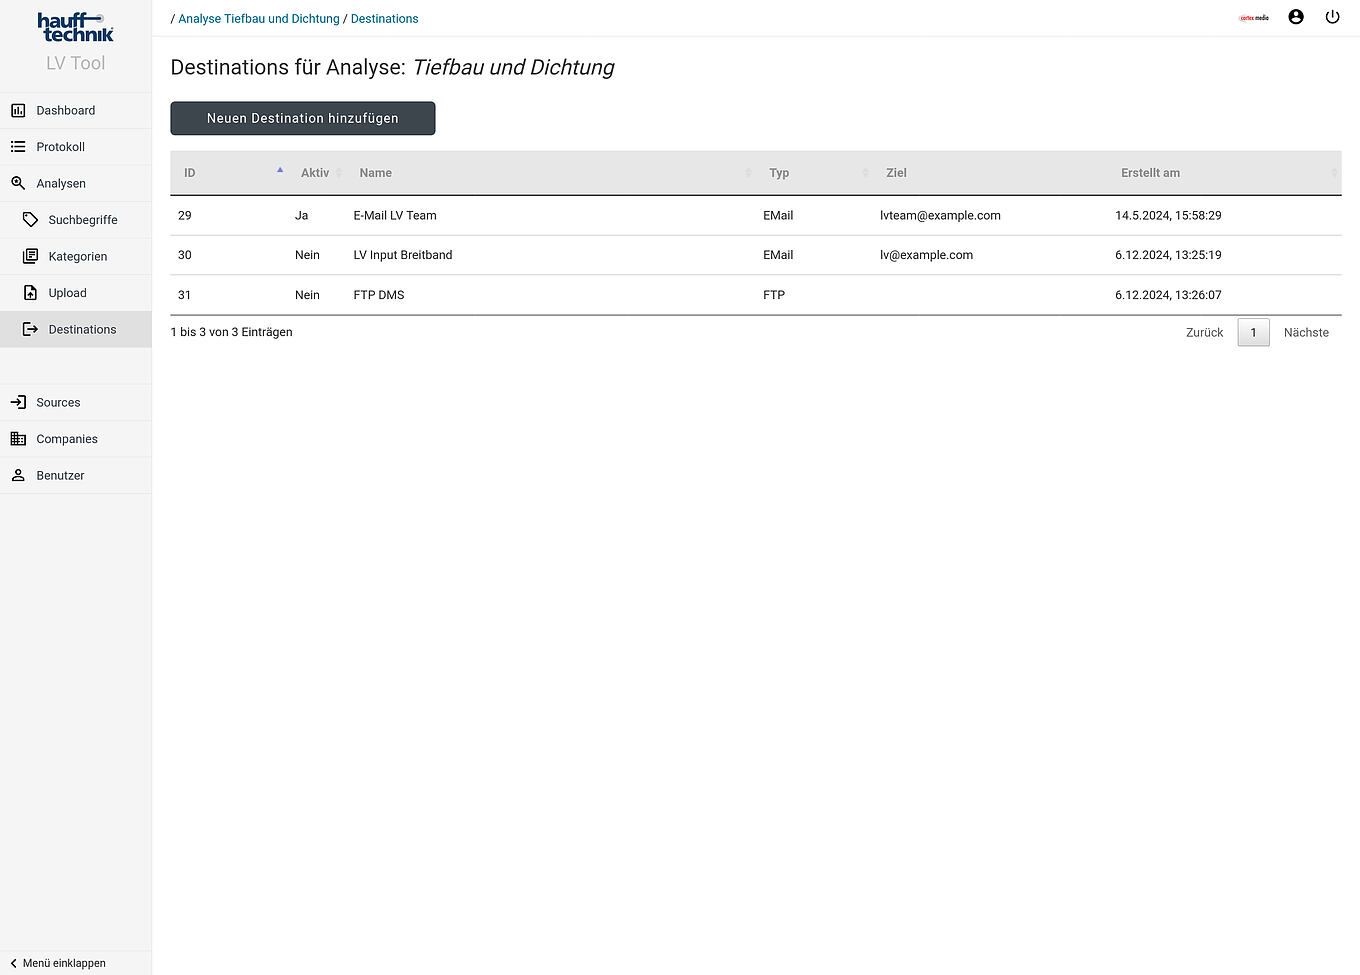This screenshot has width=1360, height=975.
Task: Navigate to Analyse Tiefbau und Dichtung breadcrumb
Action: coord(258,18)
